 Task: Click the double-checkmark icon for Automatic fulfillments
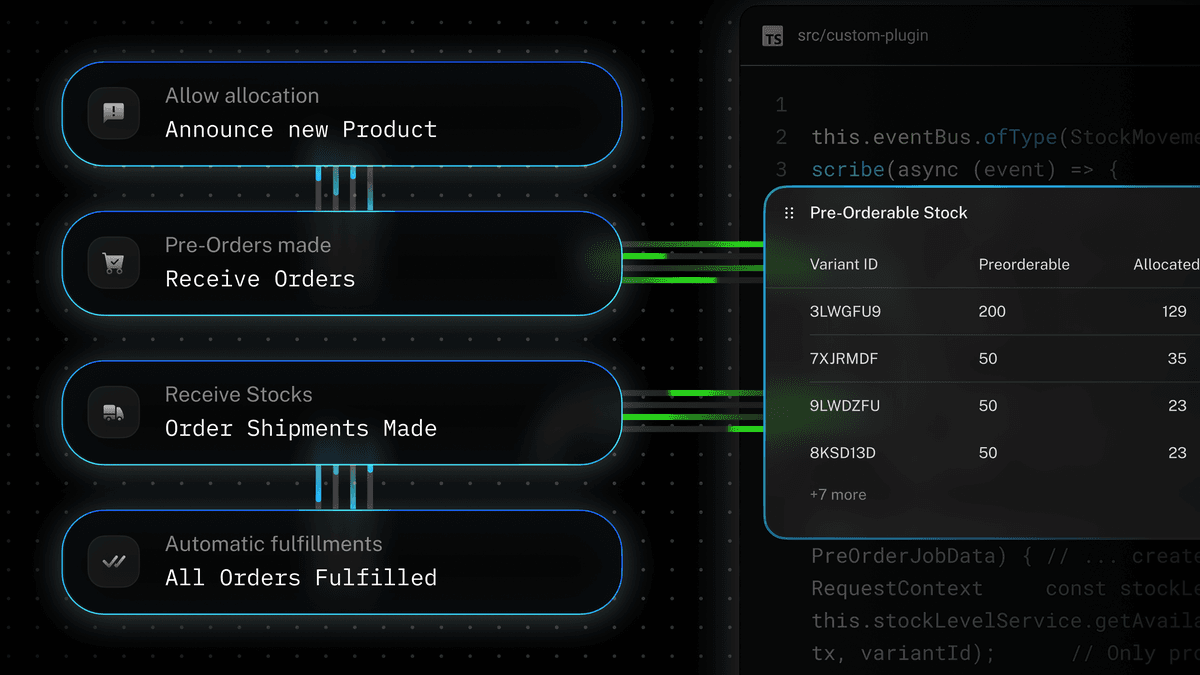(x=114, y=561)
